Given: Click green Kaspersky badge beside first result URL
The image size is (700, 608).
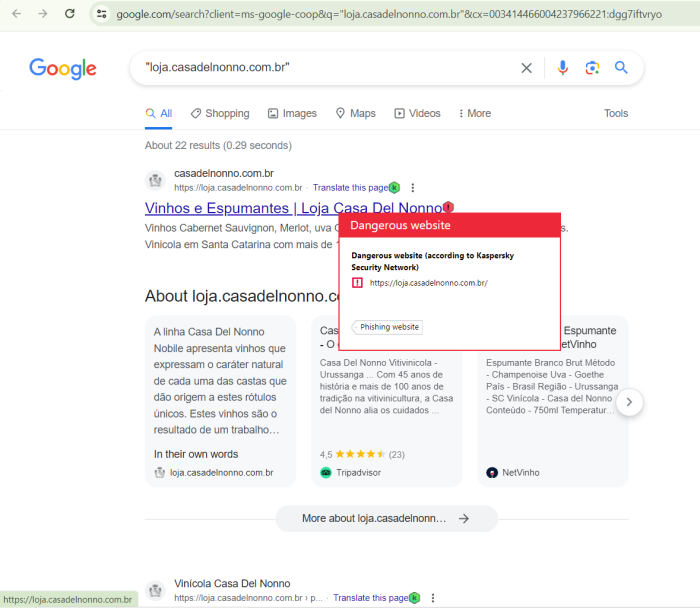Looking at the screenshot, I should pyautogui.click(x=395, y=187).
